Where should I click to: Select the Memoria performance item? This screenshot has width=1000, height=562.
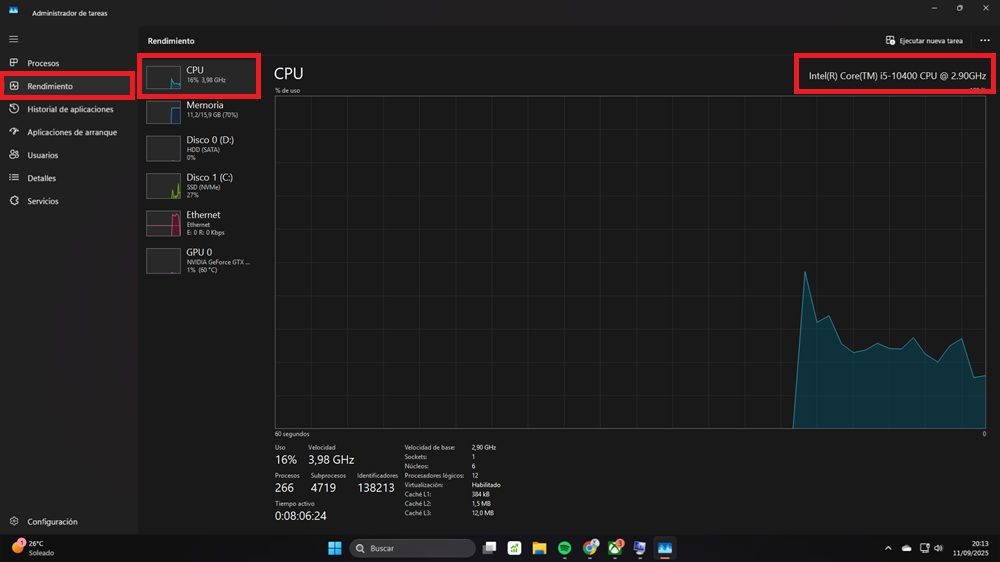199,111
